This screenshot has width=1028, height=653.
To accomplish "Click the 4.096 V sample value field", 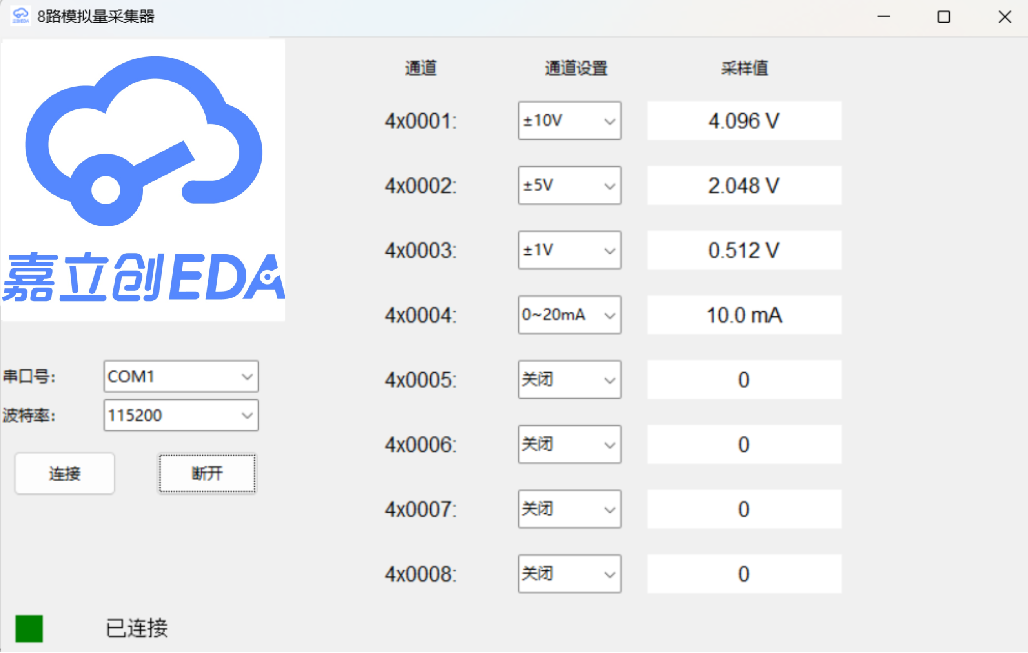I will click(744, 121).
